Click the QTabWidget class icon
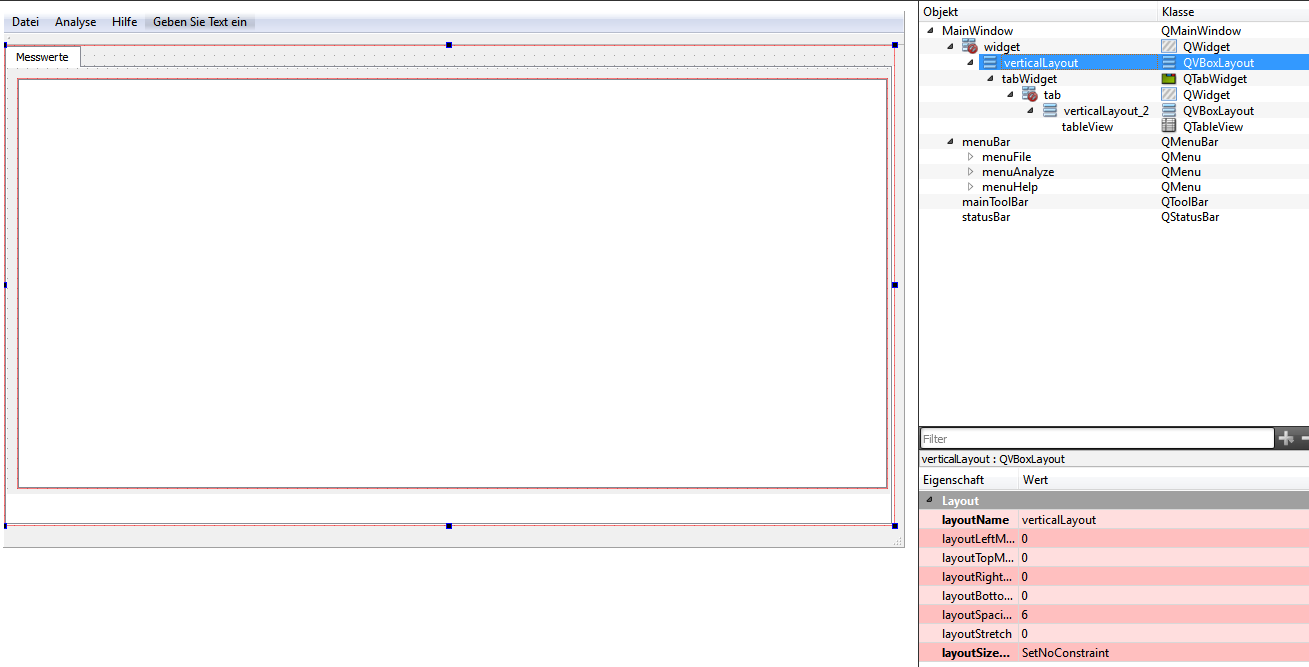This screenshot has width=1309, height=667. [1168, 79]
